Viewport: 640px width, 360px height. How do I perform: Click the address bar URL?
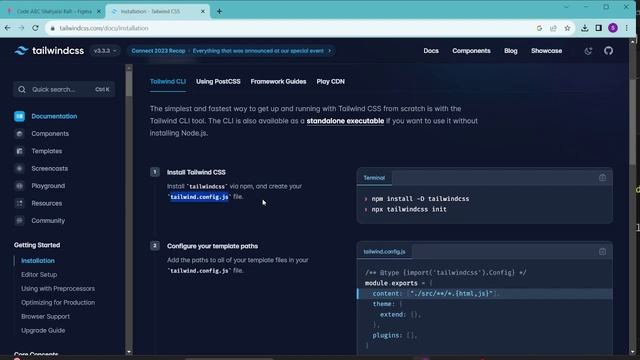pyautogui.click(x=104, y=28)
